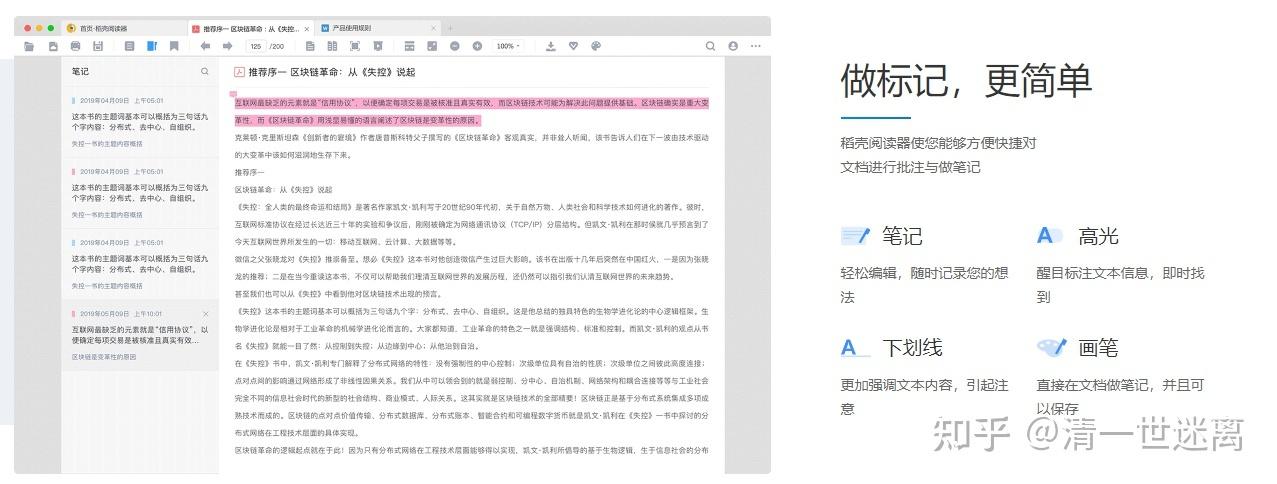Print the document with the printer icon
This screenshot has height=484, width=1277.
pos(75,46)
